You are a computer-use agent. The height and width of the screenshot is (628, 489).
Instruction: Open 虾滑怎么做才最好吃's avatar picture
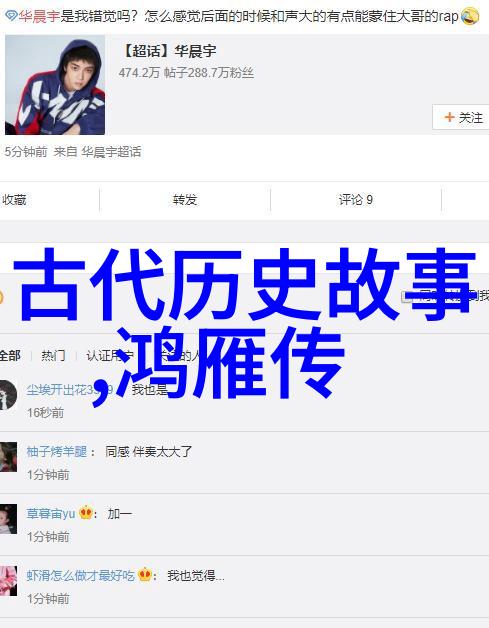[8, 581]
